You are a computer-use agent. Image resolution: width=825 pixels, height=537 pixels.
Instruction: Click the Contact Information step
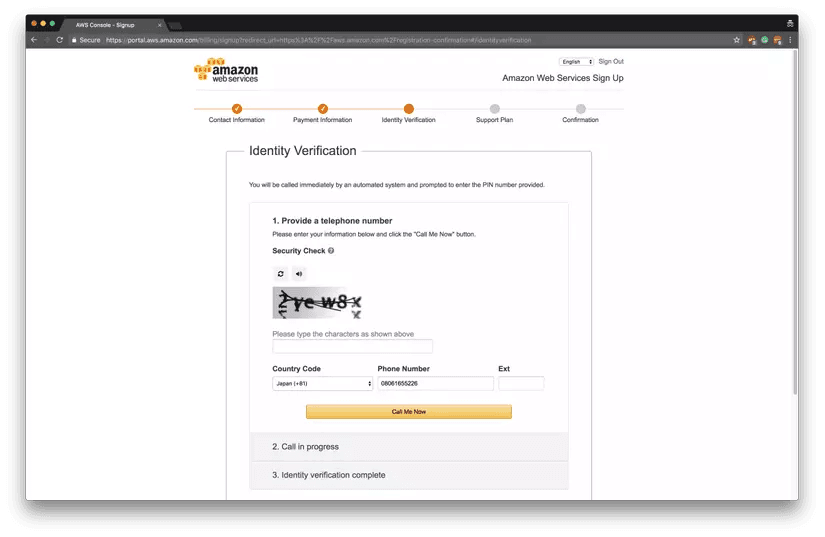[237, 113]
